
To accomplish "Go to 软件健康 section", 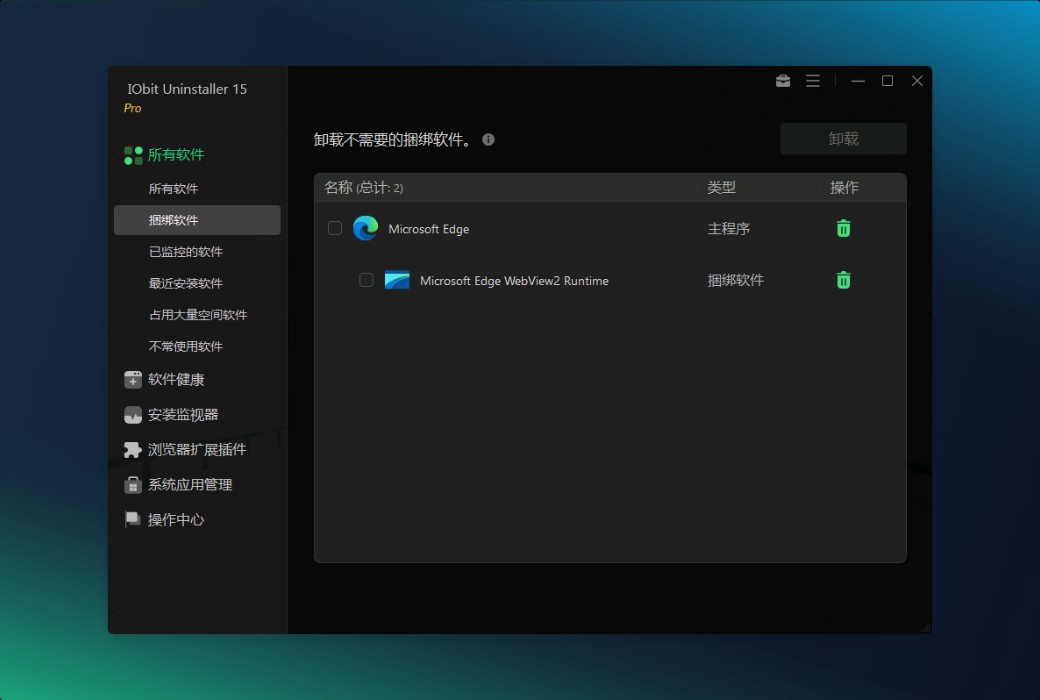I will [x=176, y=380].
